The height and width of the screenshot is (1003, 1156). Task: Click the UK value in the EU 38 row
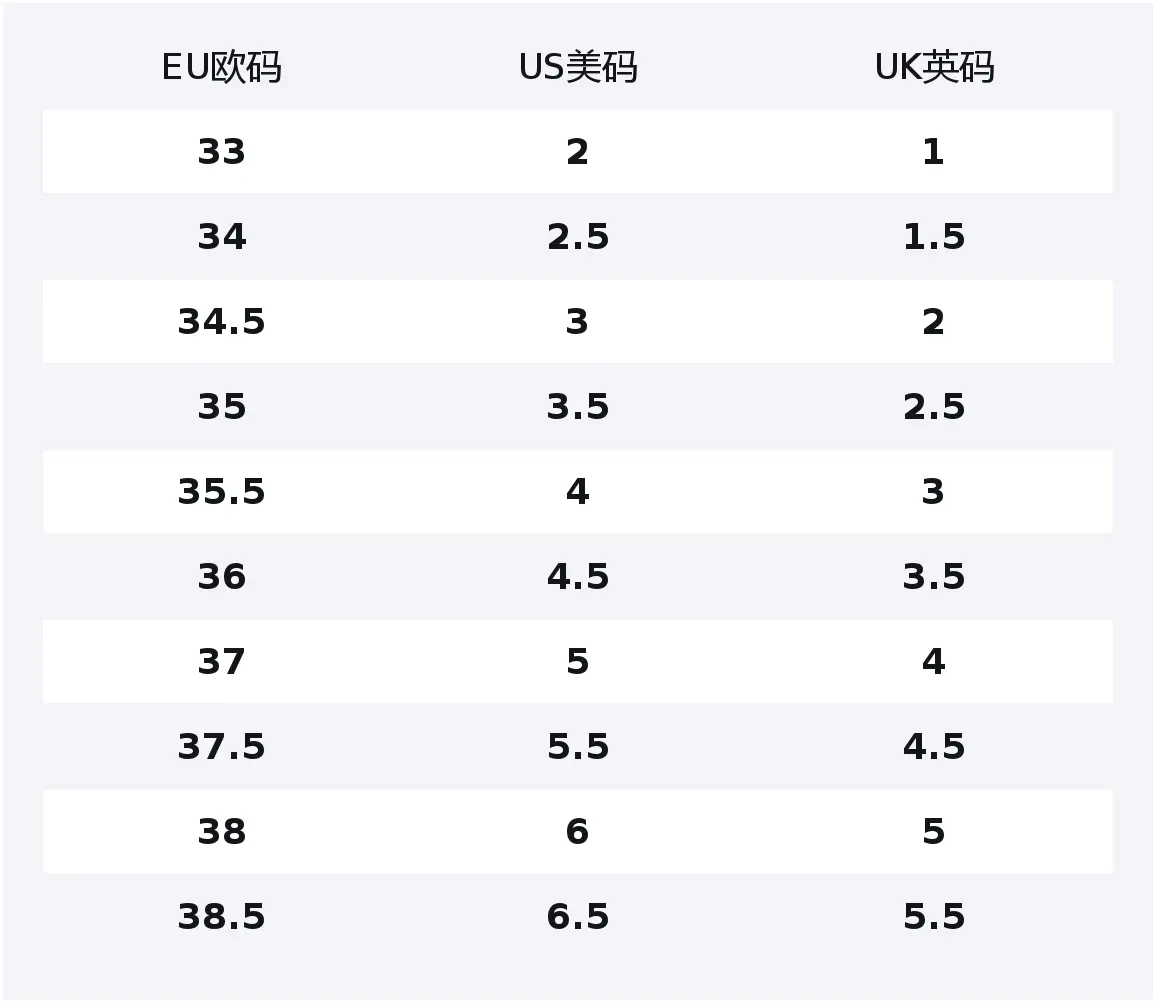click(x=933, y=832)
